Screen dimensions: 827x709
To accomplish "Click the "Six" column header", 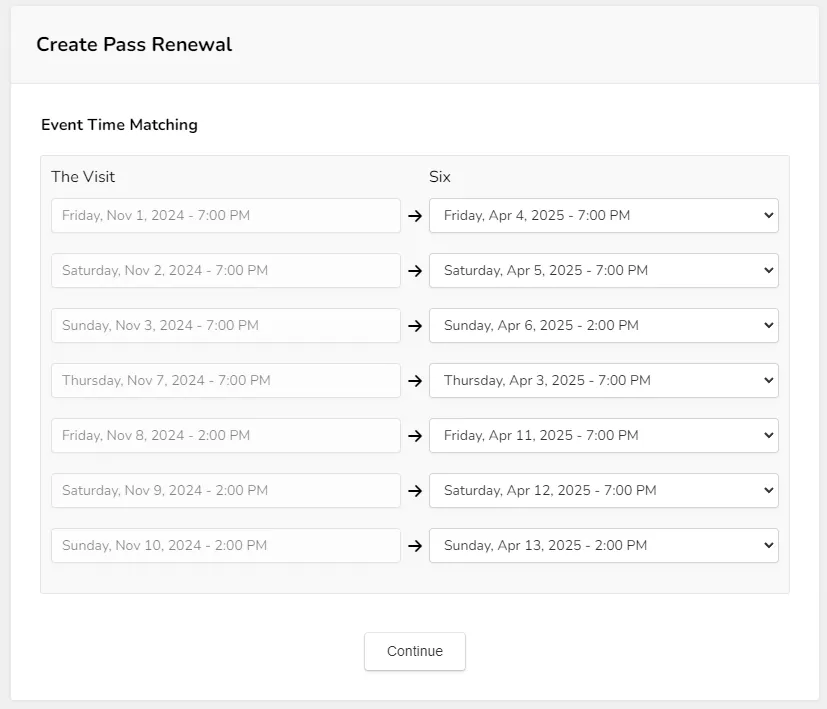I will pyautogui.click(x=440, y=177).
